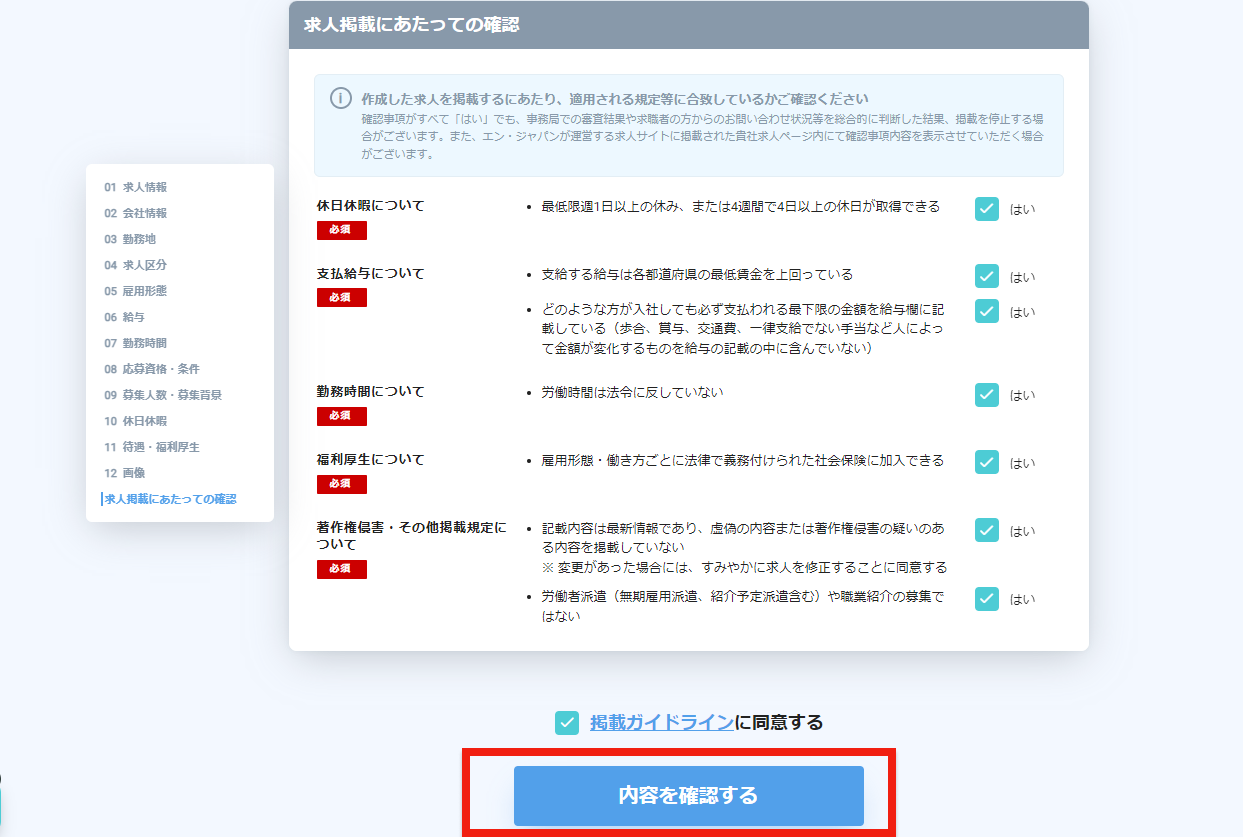The width and height of the screenshot is (1243, 837).
Task: Click the 支払給与について heading
Action: point(371,273)
